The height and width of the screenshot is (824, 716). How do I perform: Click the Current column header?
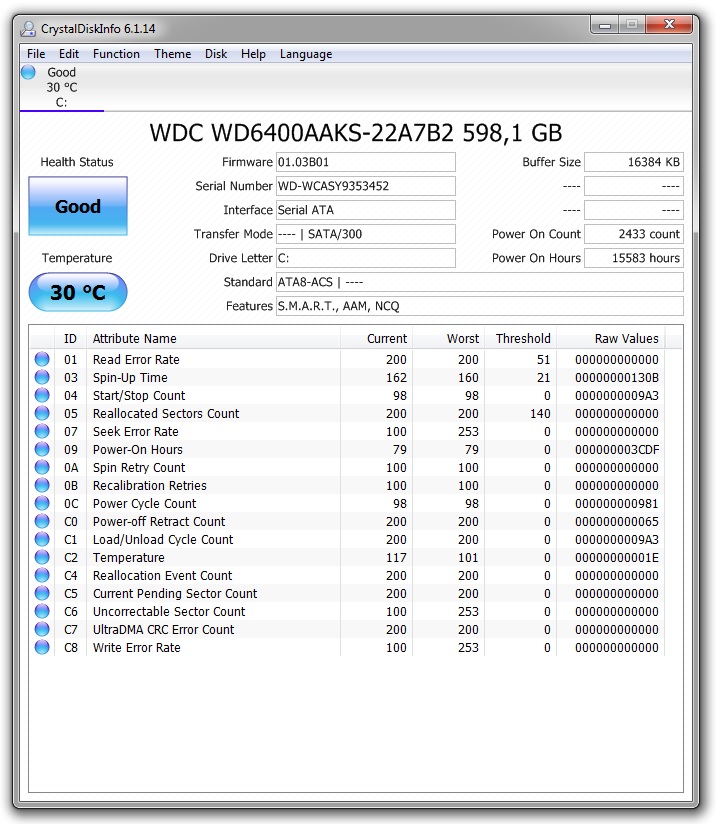click(376, 338)
